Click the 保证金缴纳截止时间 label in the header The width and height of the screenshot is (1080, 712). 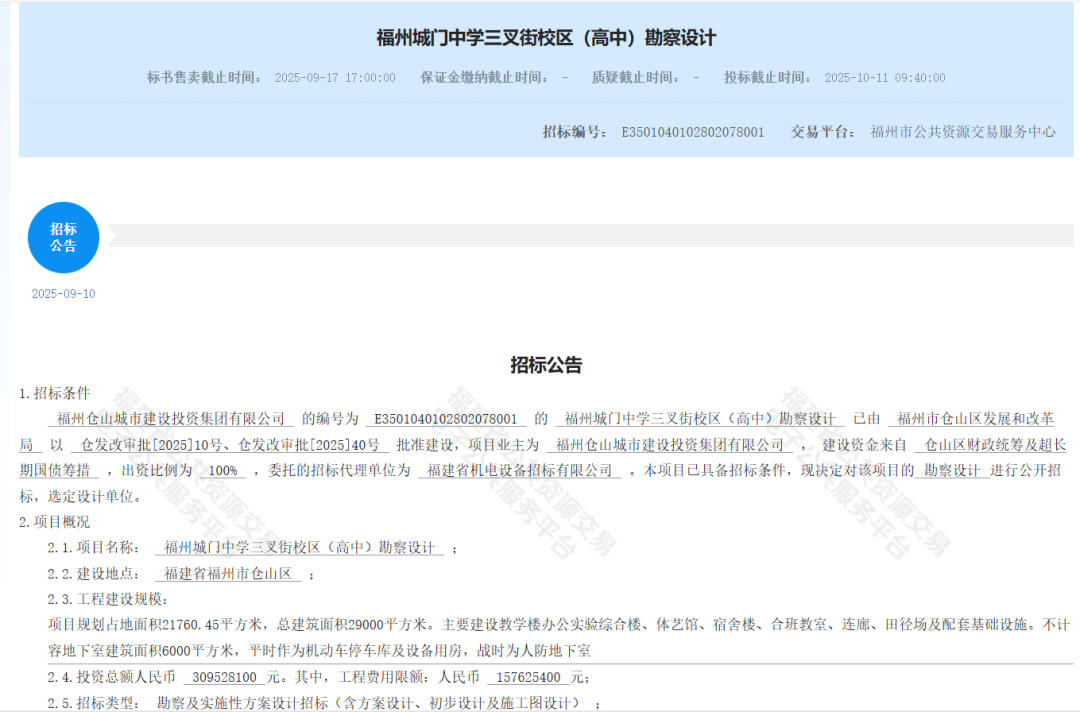click(484, 78)
